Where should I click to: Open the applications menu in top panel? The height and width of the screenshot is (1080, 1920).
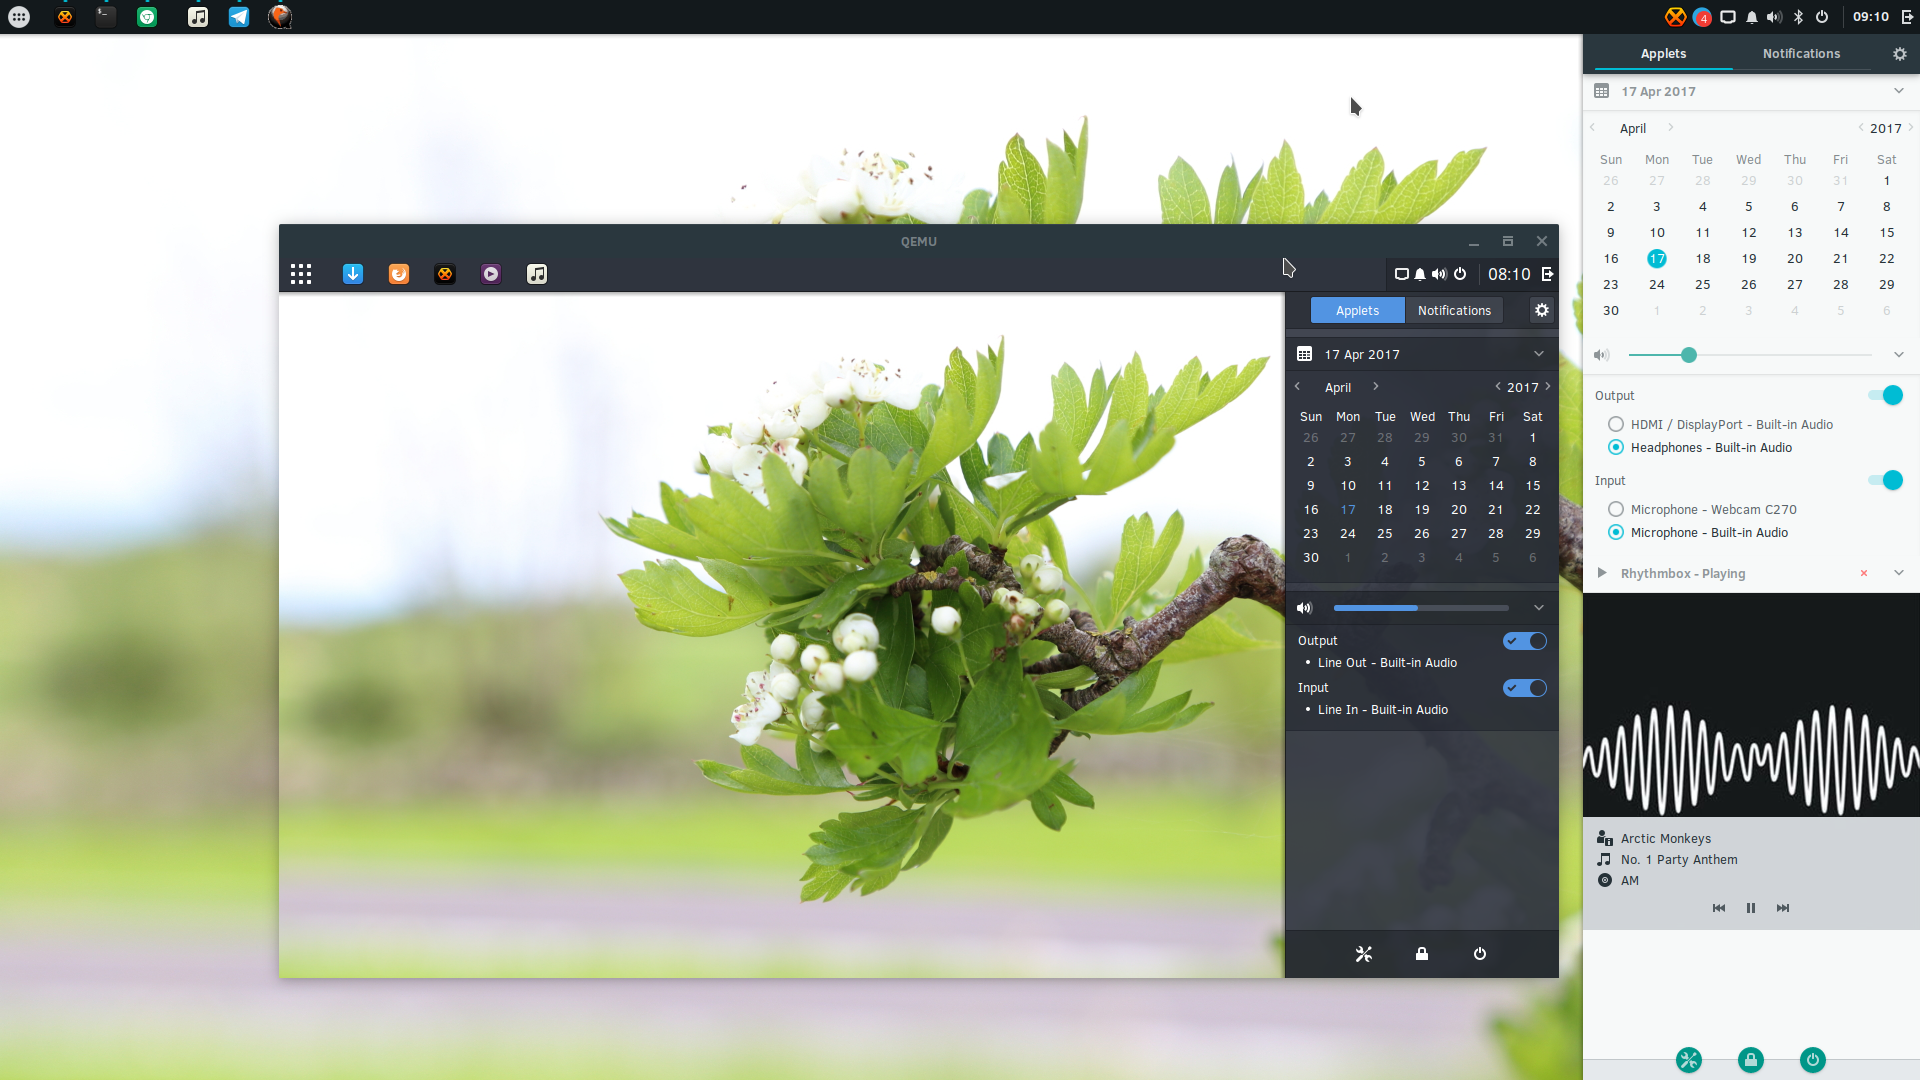coord(19,17)
